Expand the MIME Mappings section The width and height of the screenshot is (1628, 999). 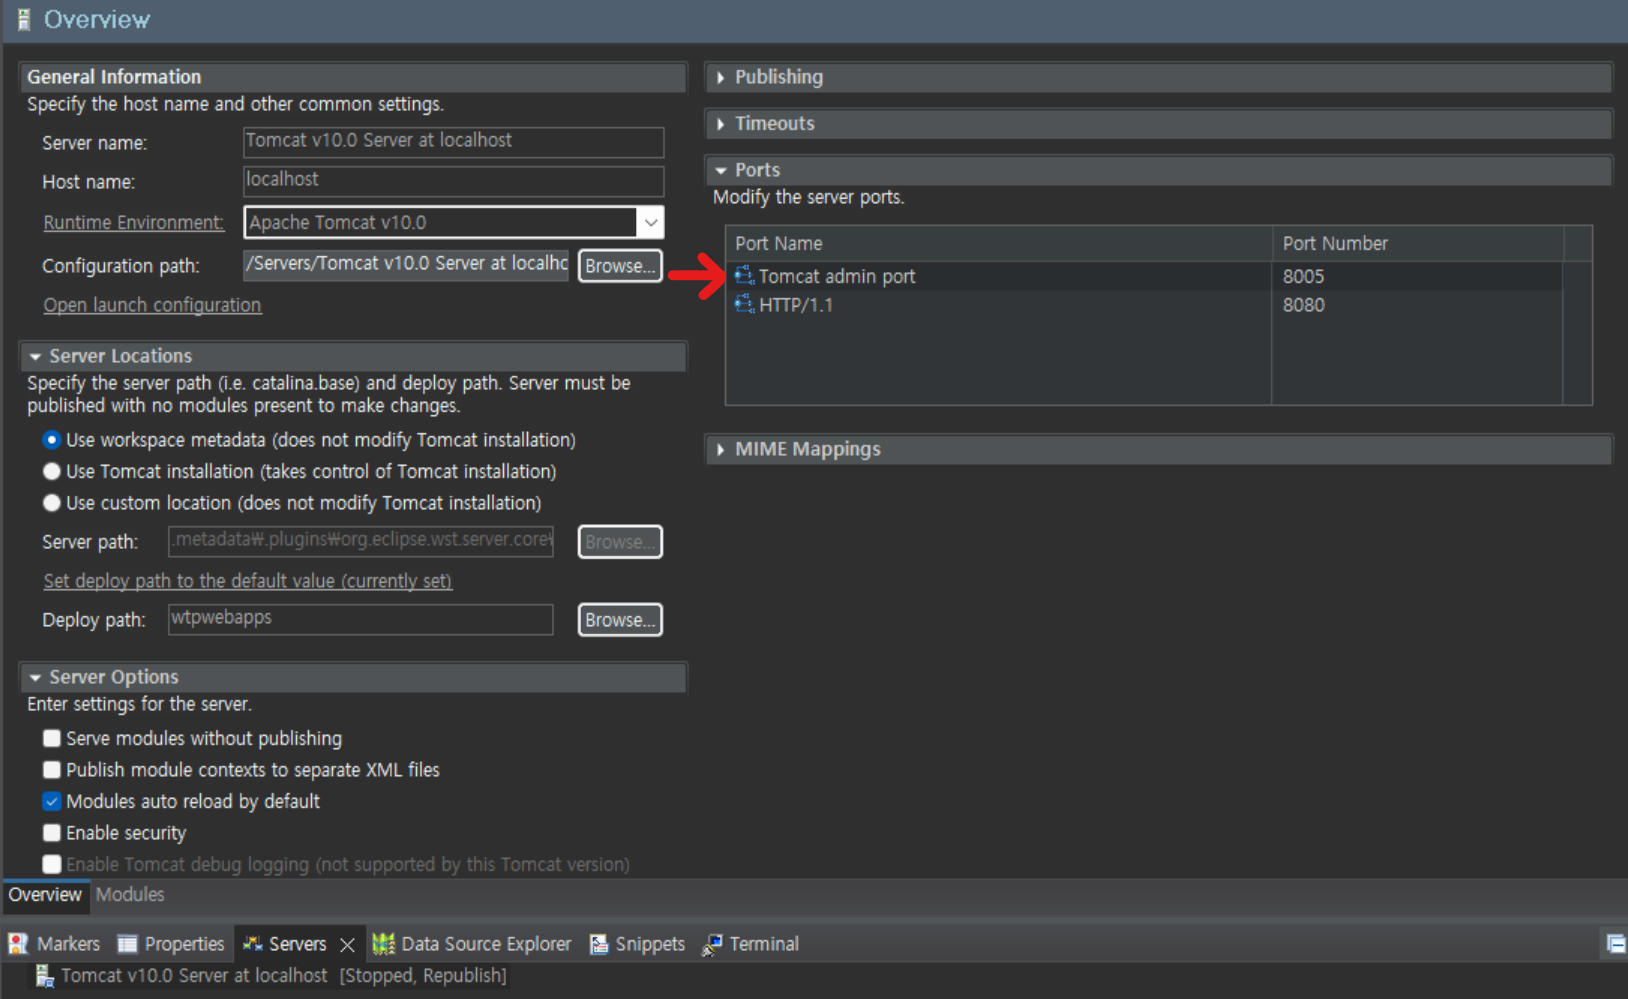(720, 450)
